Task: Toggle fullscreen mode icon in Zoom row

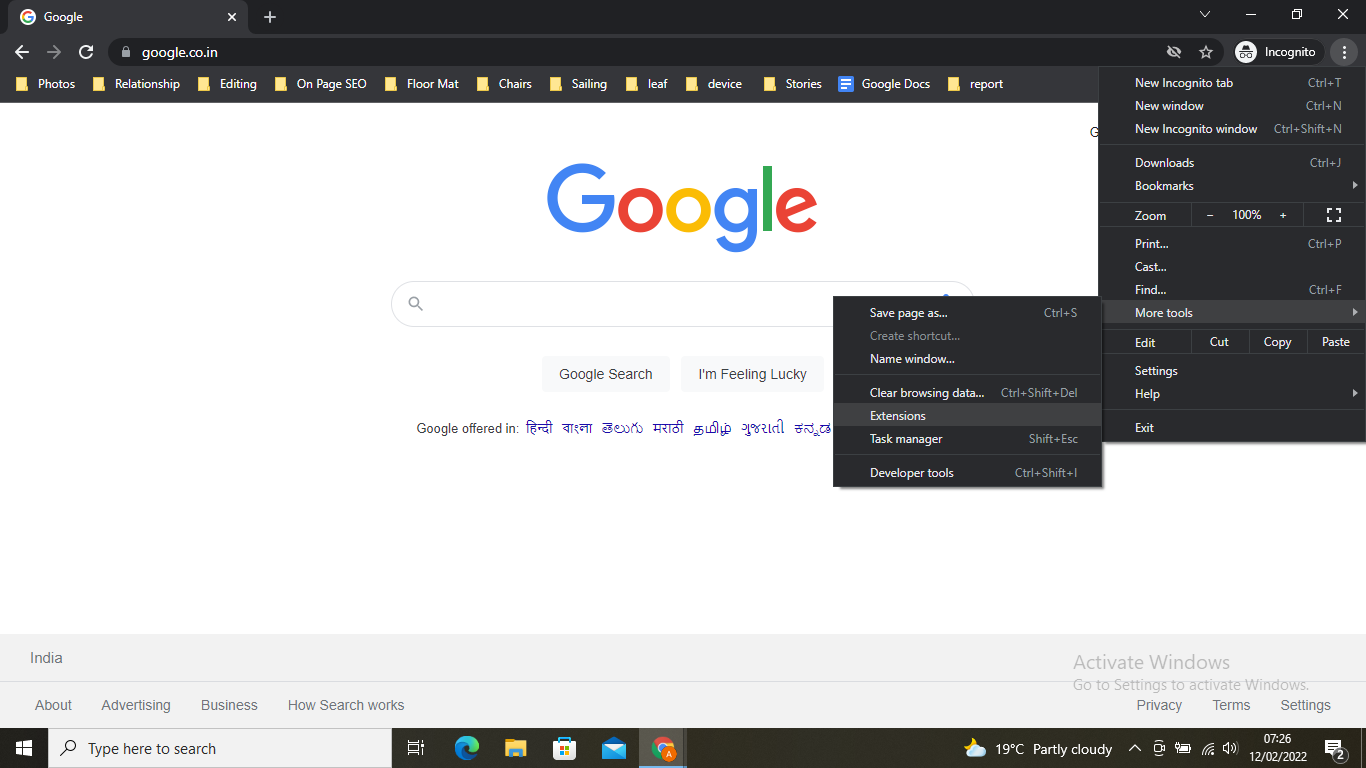Action: pyautogui.click(x=1333, y=215)
